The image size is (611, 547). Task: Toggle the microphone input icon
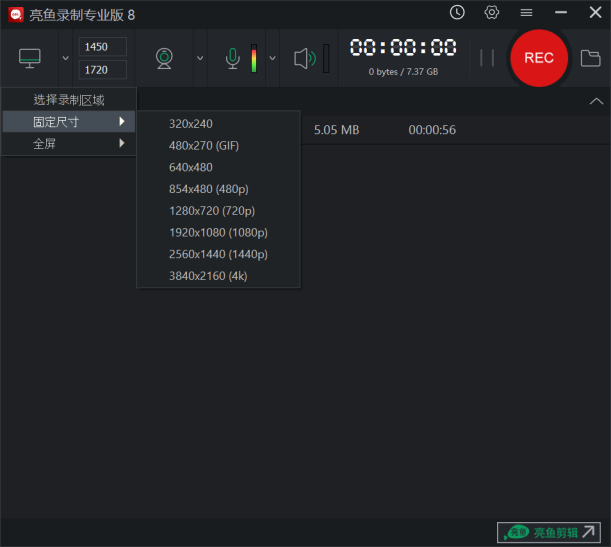pyautogui.click(x=233, y=58)
